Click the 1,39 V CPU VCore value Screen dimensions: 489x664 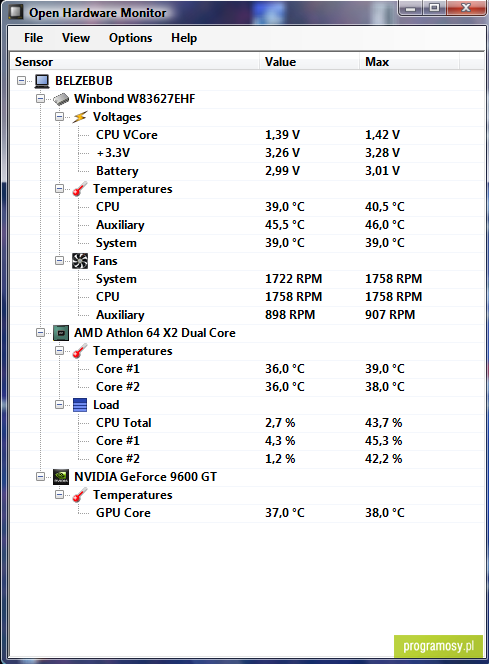pos(282,135)
